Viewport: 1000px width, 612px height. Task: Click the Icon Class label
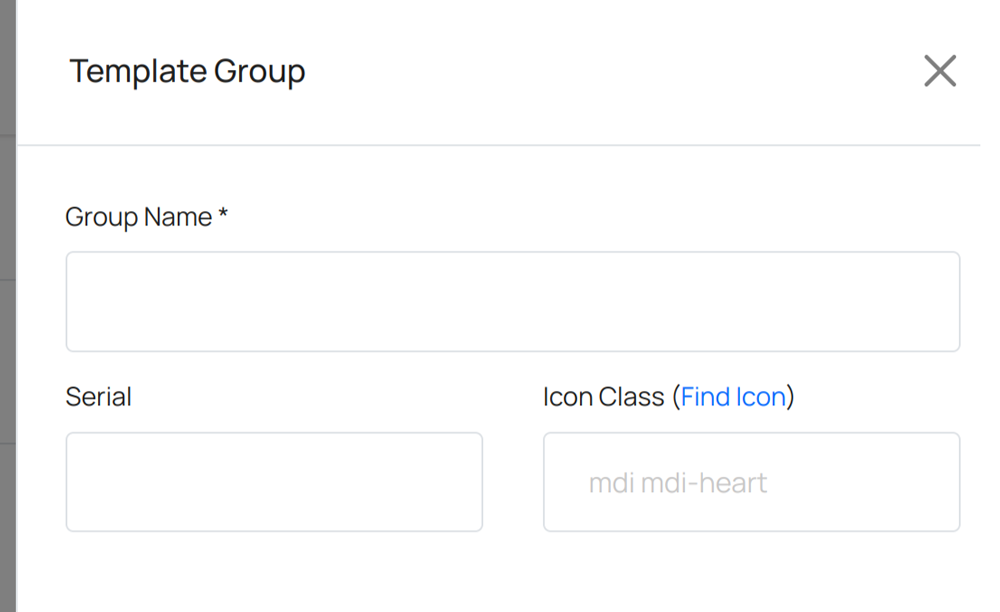[x=603, y=397]
